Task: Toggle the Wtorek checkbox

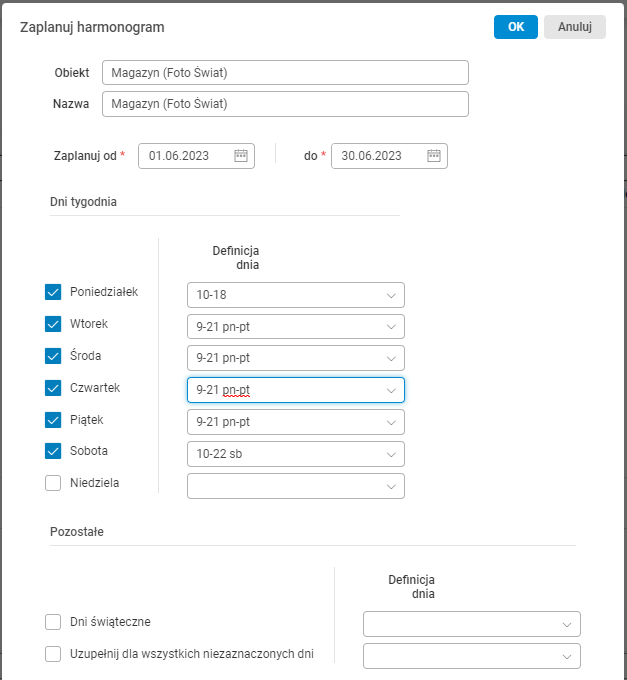Action: (x=54, y=324)
